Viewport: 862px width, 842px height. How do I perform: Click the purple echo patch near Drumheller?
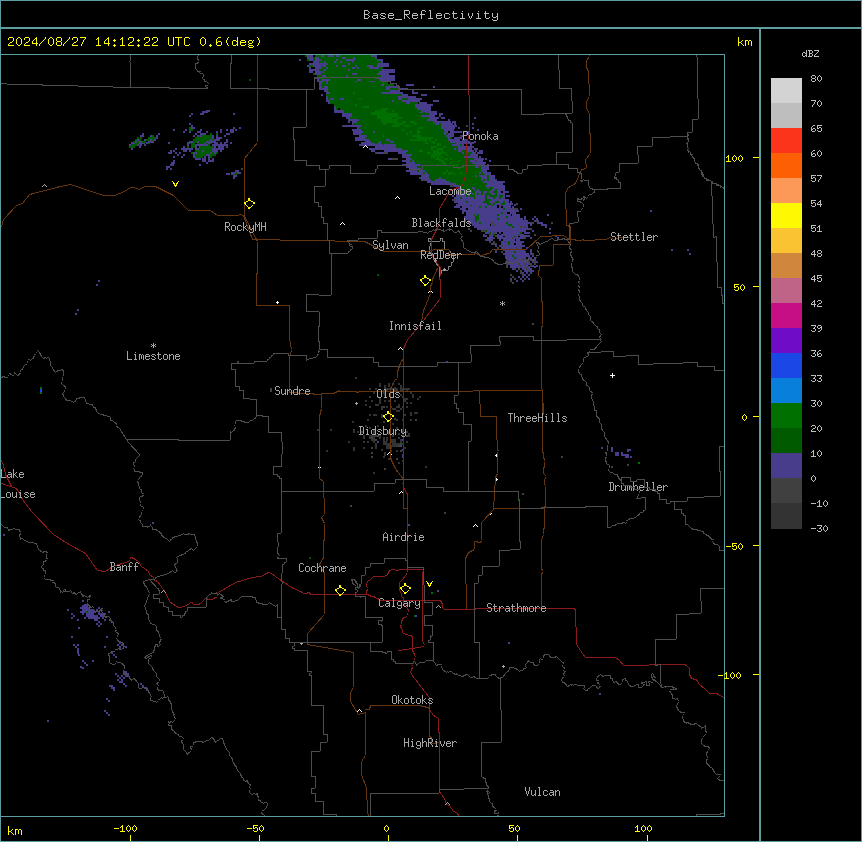621,453
